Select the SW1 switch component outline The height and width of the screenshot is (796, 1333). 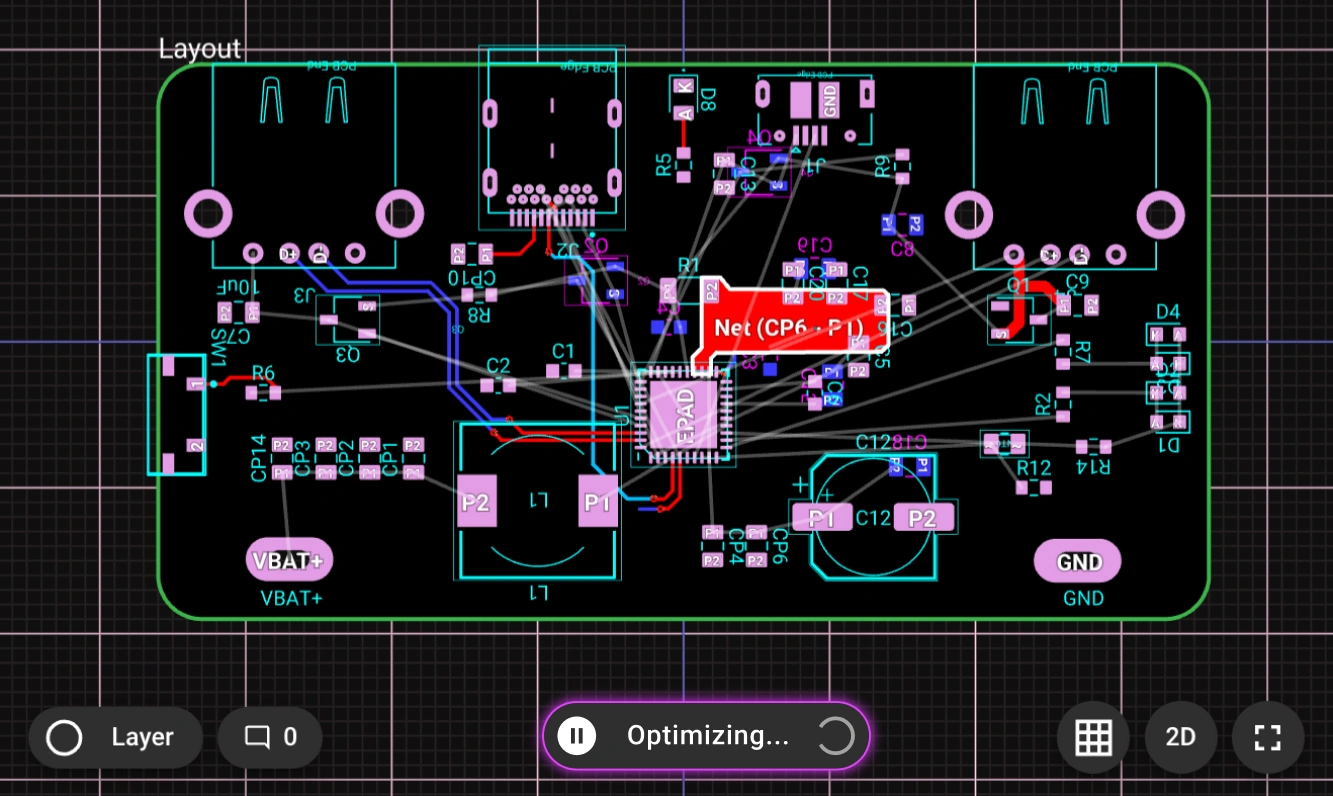(176, 414)
